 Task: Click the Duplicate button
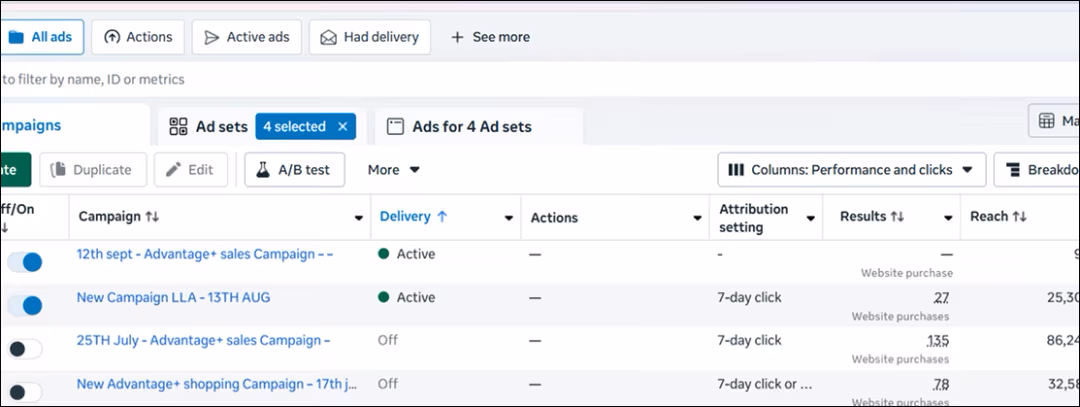[x=93, y=170]
